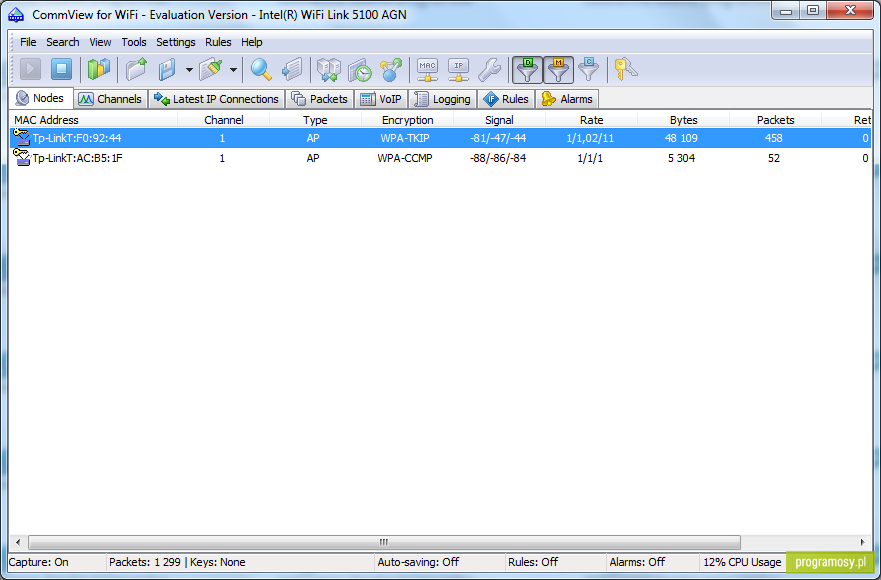Click signal value -88/-86/-84

[x=498, y=158]
